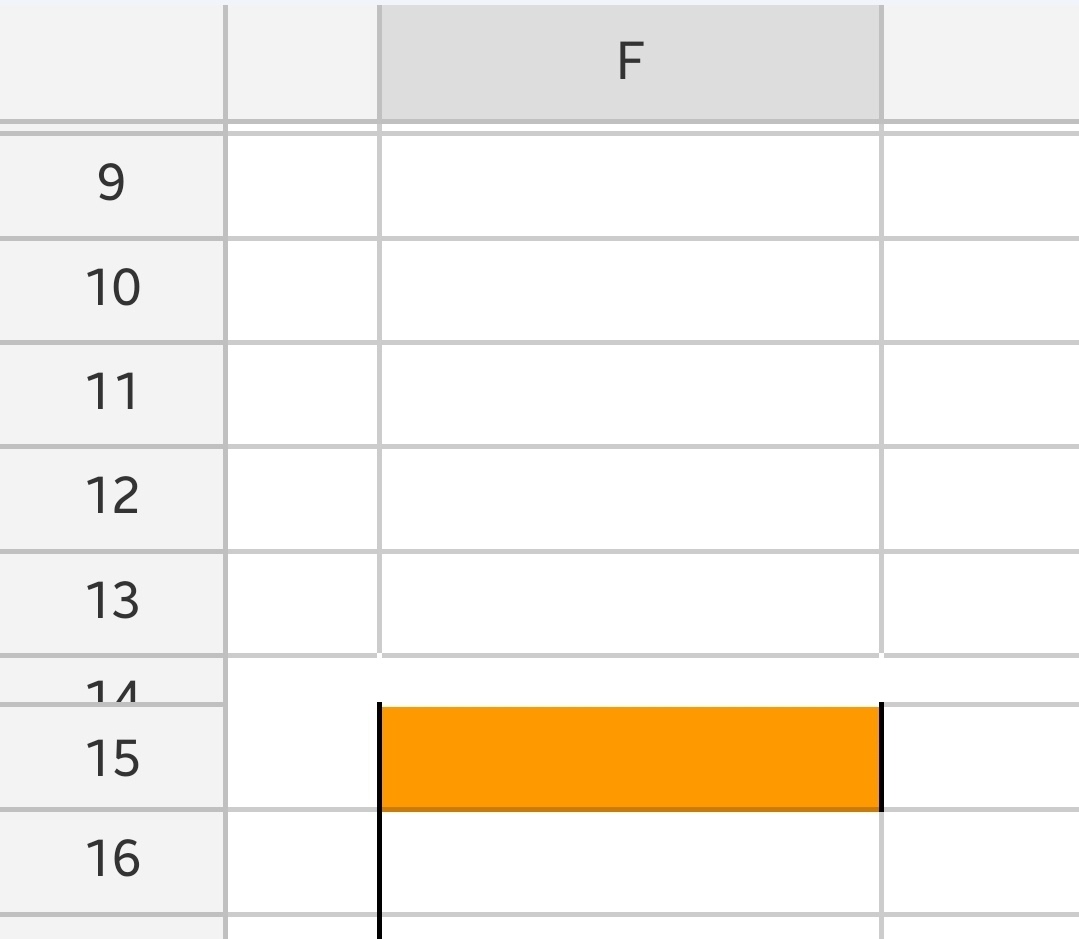
Task: Select the partially hidden row 14 header
Action: click(x=111, y=680)
